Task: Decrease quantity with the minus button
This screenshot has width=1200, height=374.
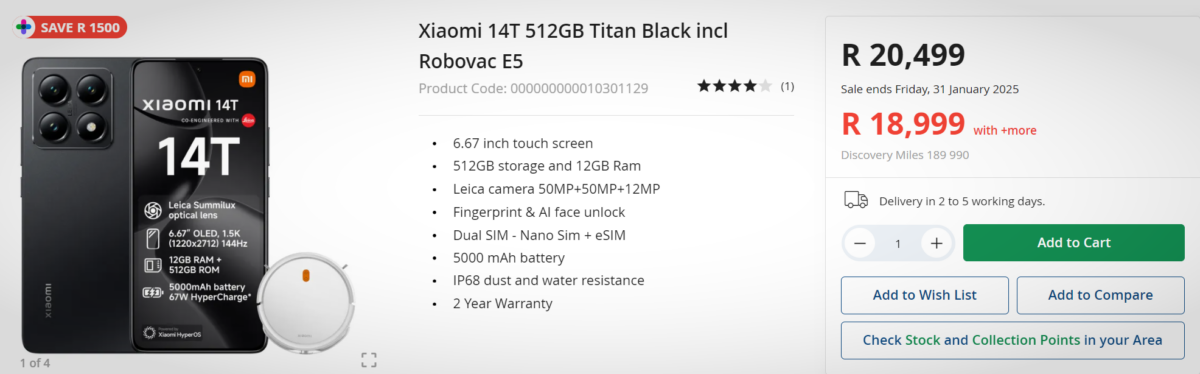Action: (x=860, y=243)
